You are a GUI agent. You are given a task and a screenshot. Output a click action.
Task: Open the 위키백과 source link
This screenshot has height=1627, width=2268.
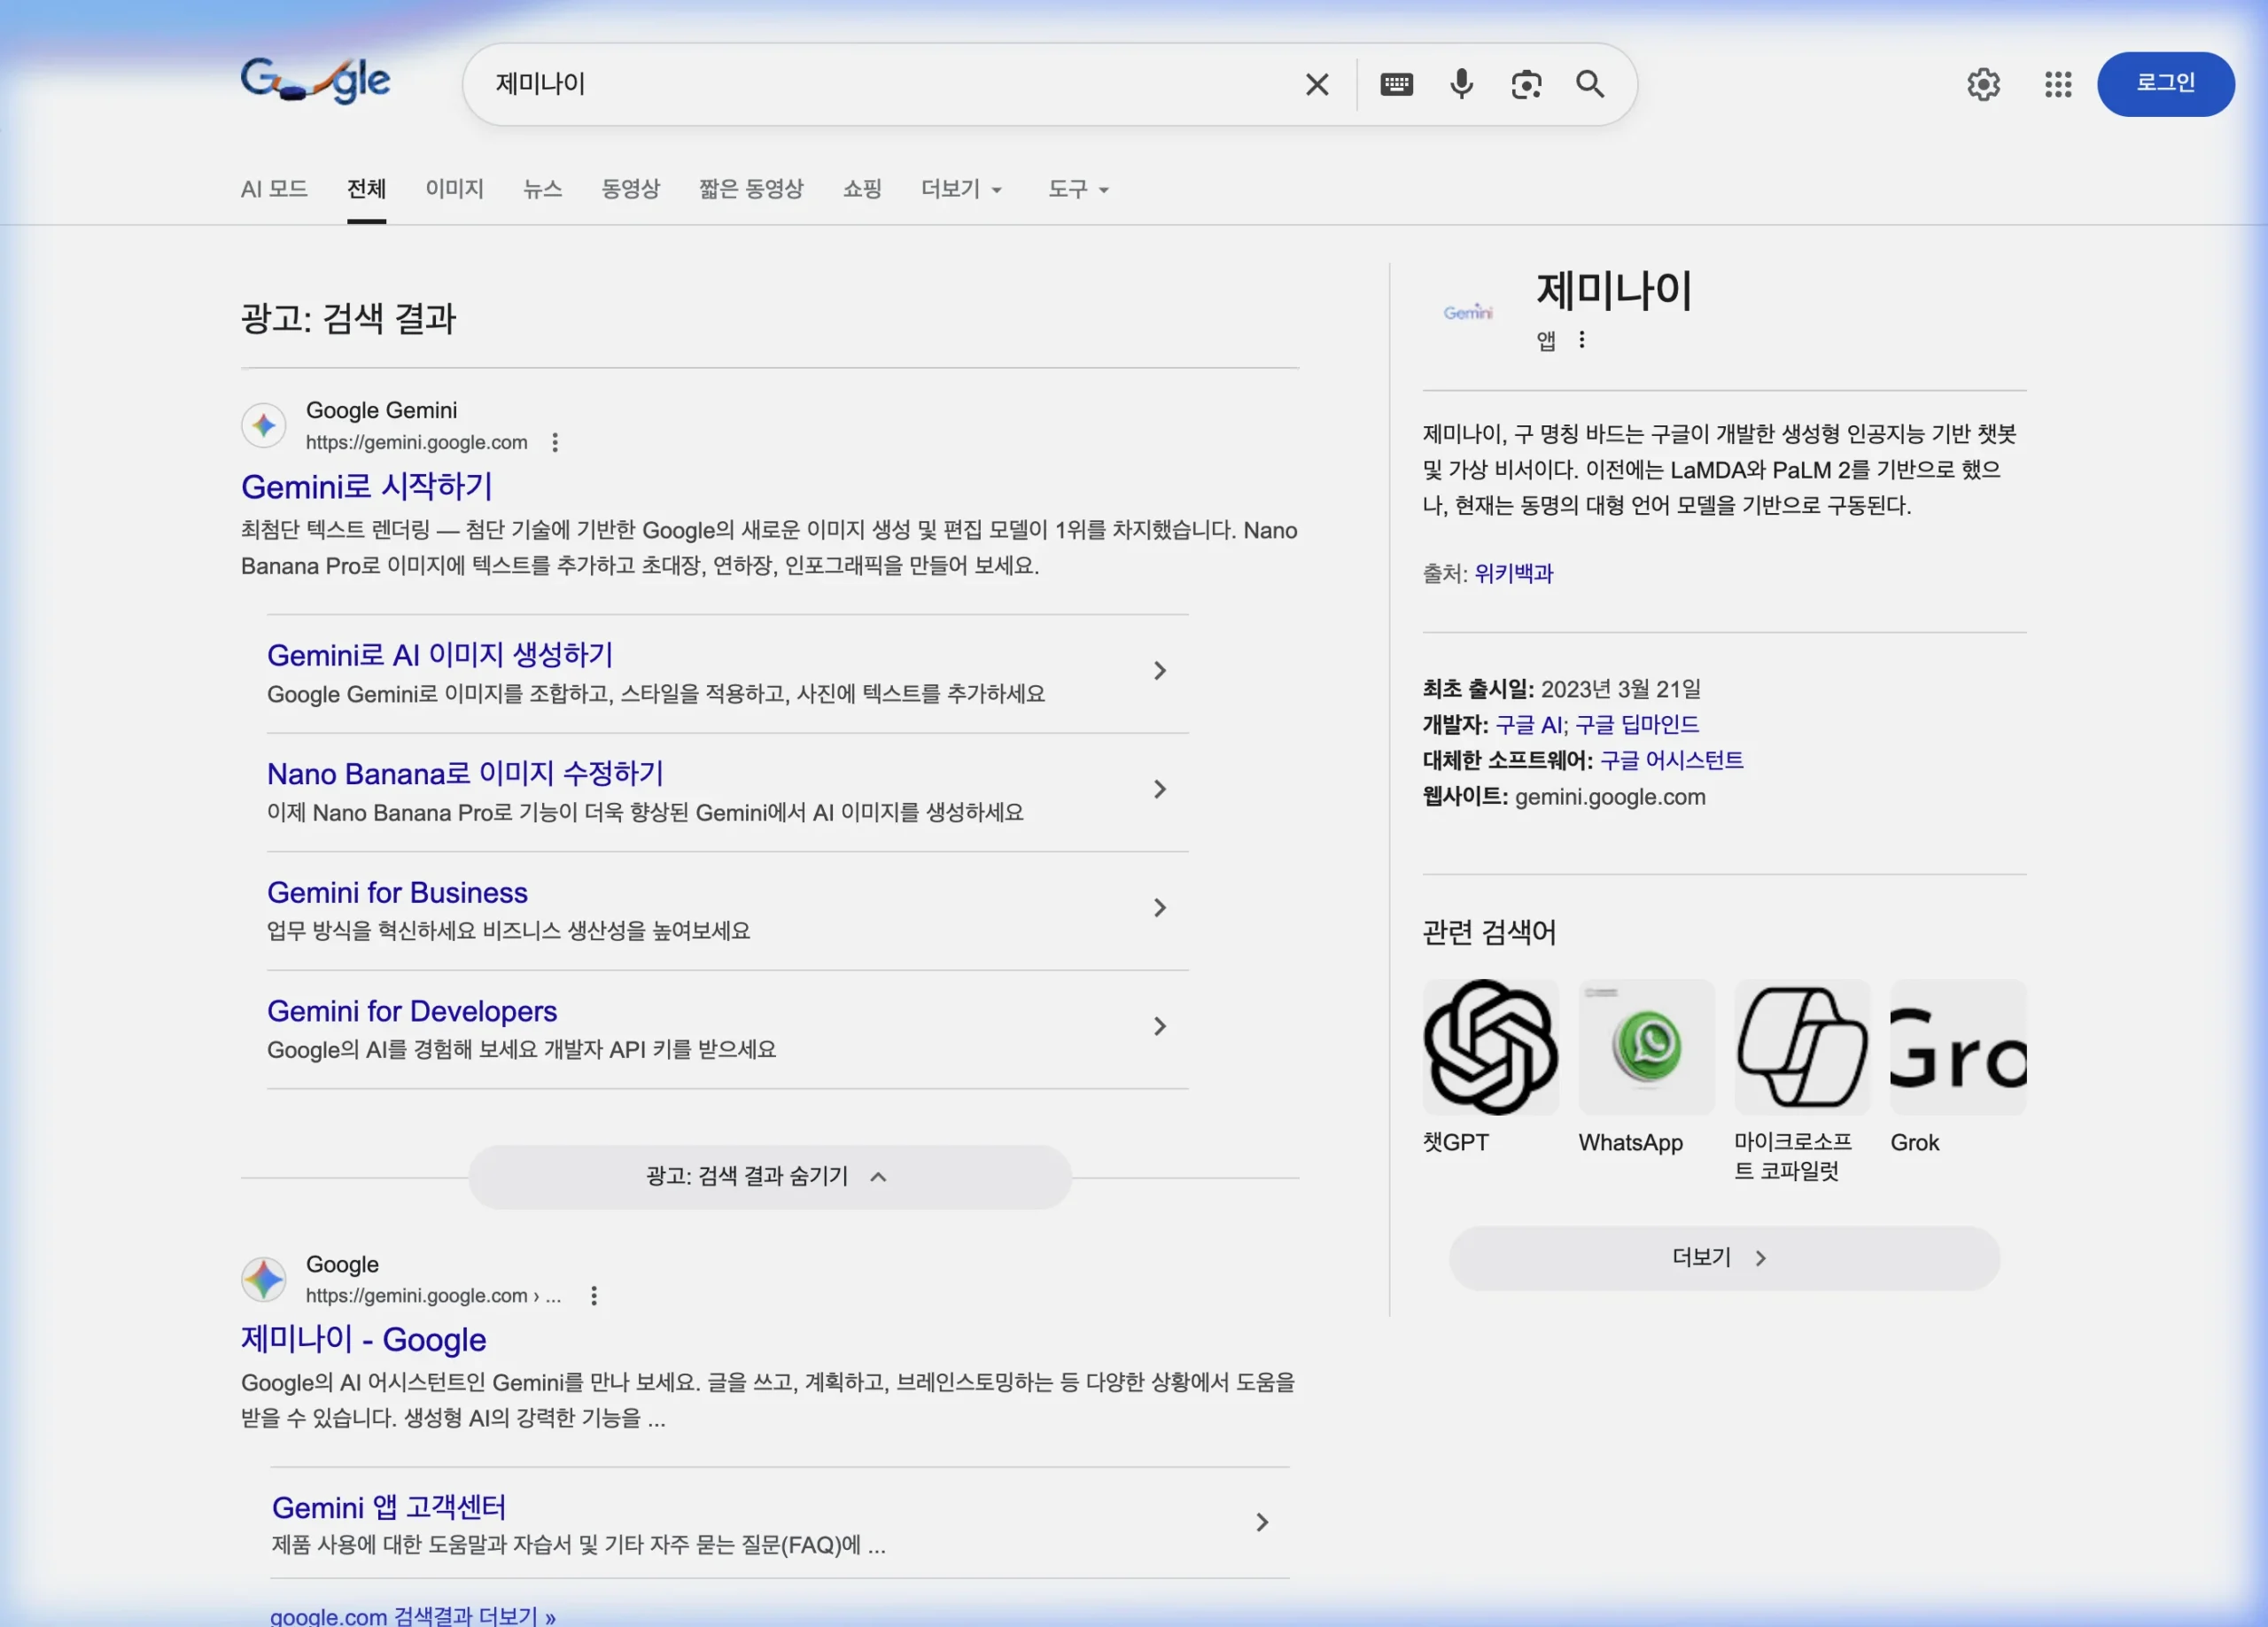pyautogui.click(x=1513, y=573)
